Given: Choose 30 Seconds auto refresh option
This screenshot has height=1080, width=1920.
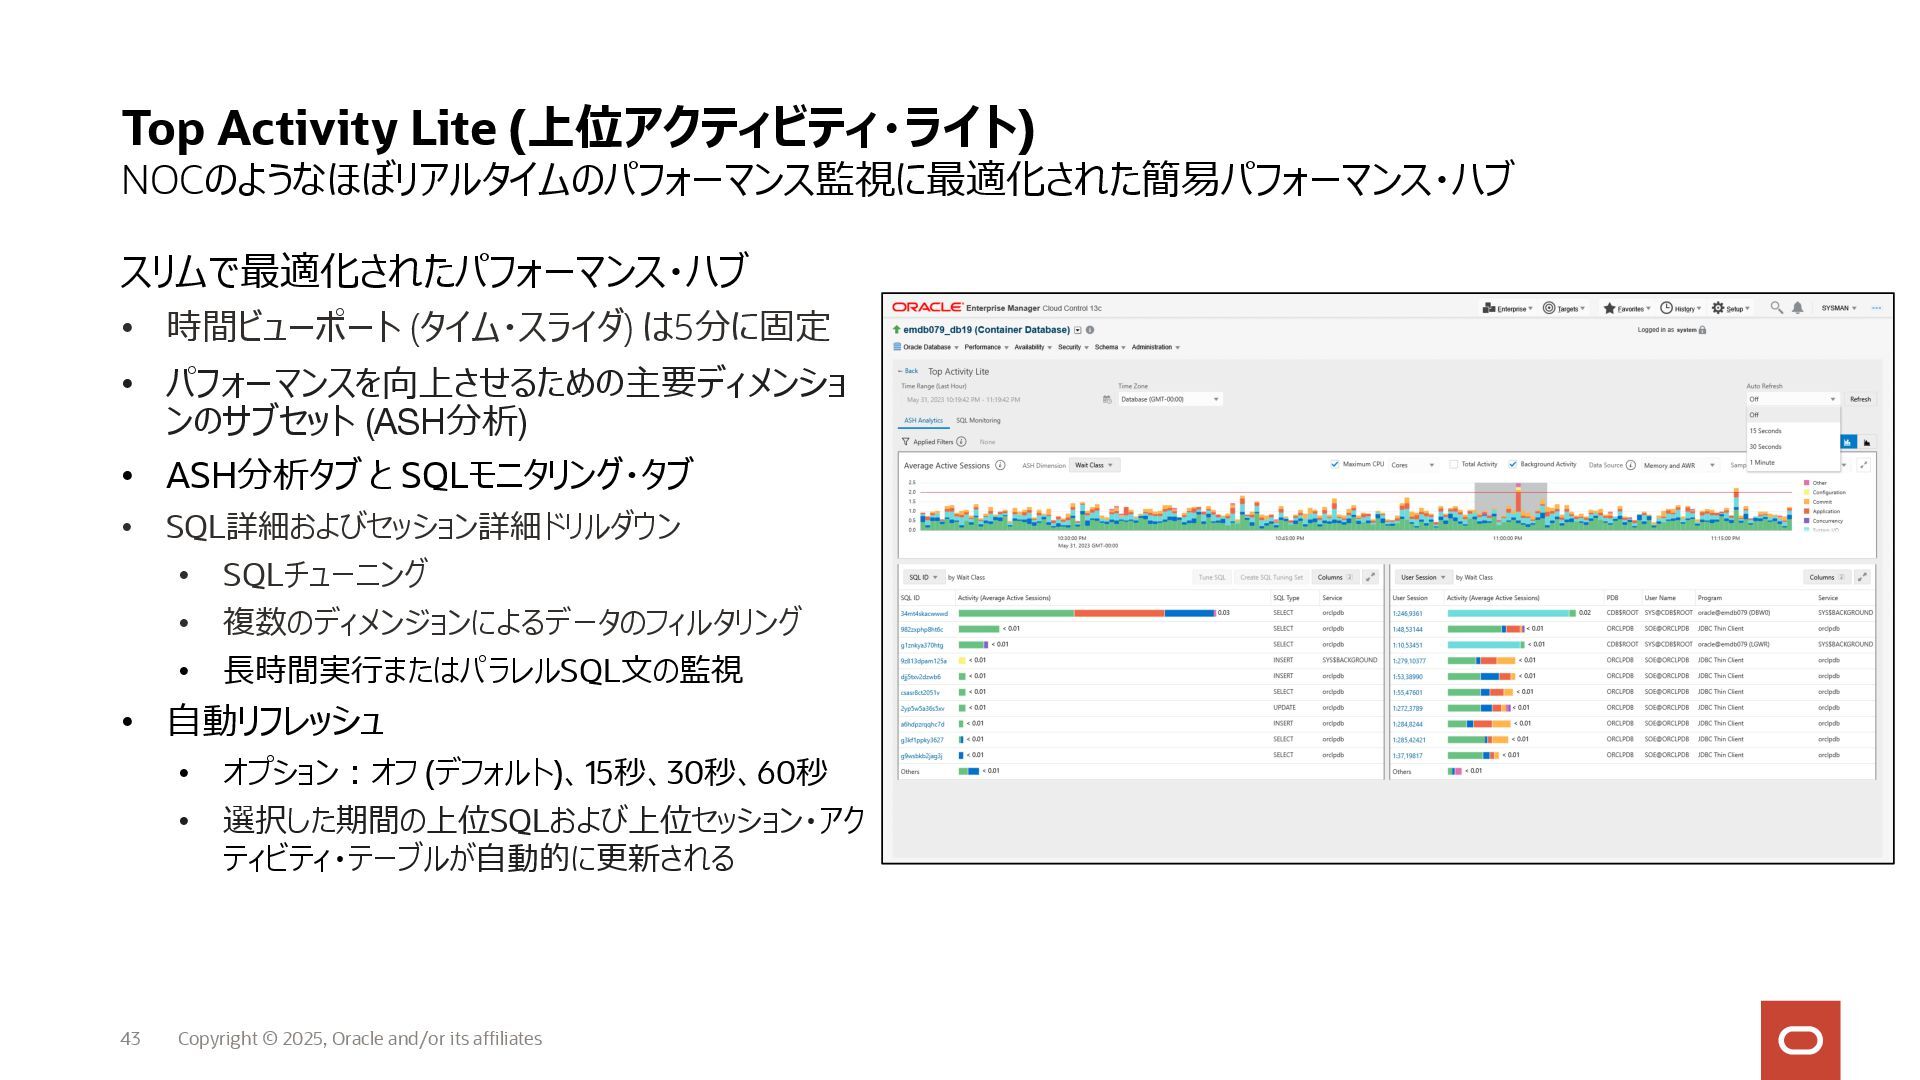Looking at the screenshot, I should [1794, 447].
